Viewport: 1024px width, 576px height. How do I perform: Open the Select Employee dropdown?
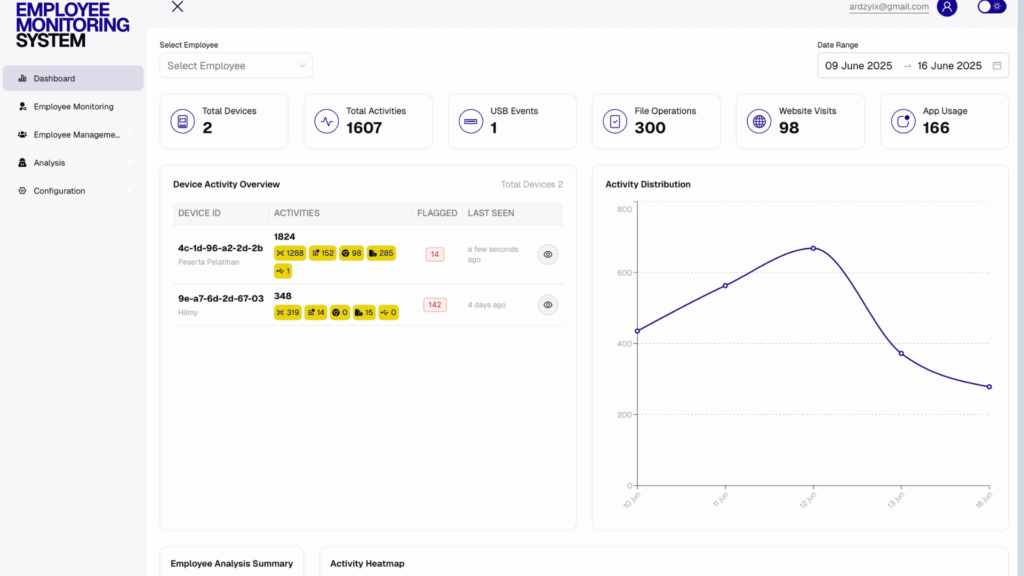coord(236,66)
